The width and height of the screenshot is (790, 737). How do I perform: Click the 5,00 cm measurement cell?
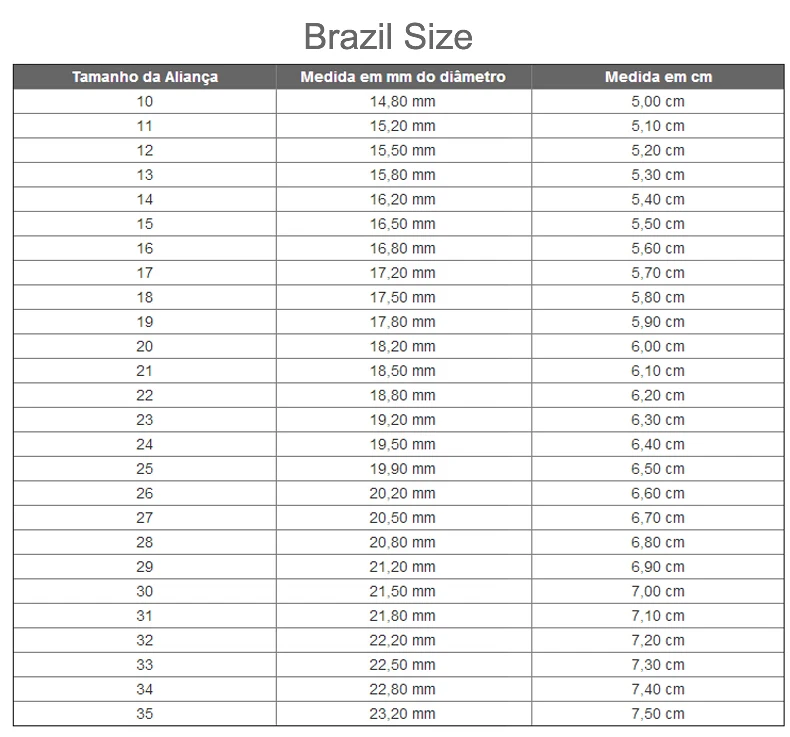coord(658,102)
